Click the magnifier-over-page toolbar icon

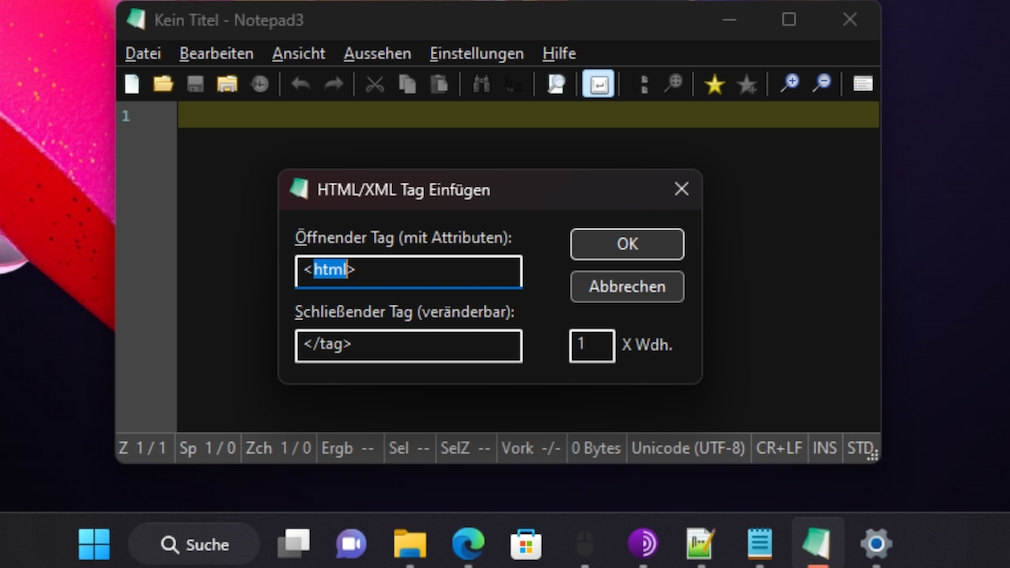point(556,84)
